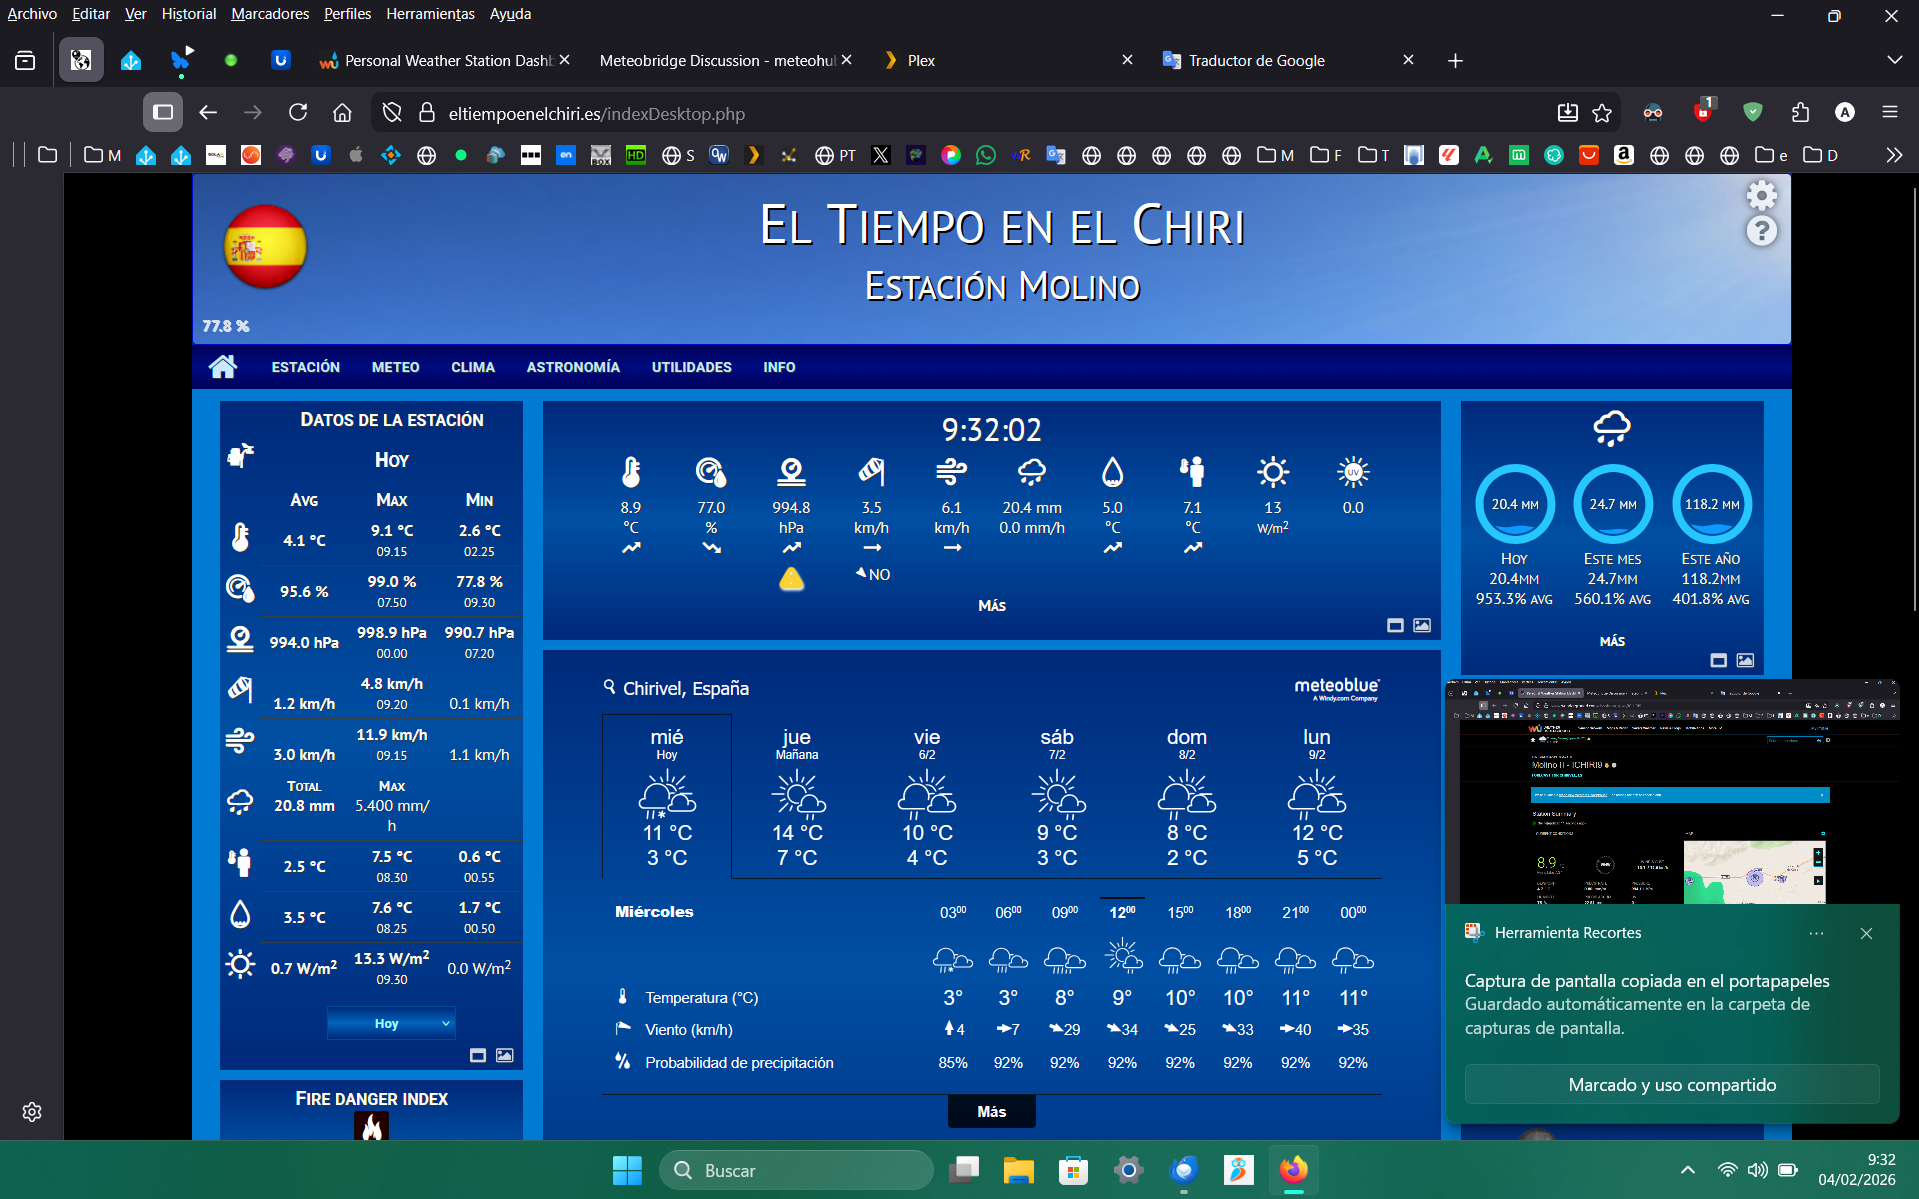This screenshot has width=1919, height=1199.
Task: Bookmark the page using the star icon
Action: [x=1602, y=113]
